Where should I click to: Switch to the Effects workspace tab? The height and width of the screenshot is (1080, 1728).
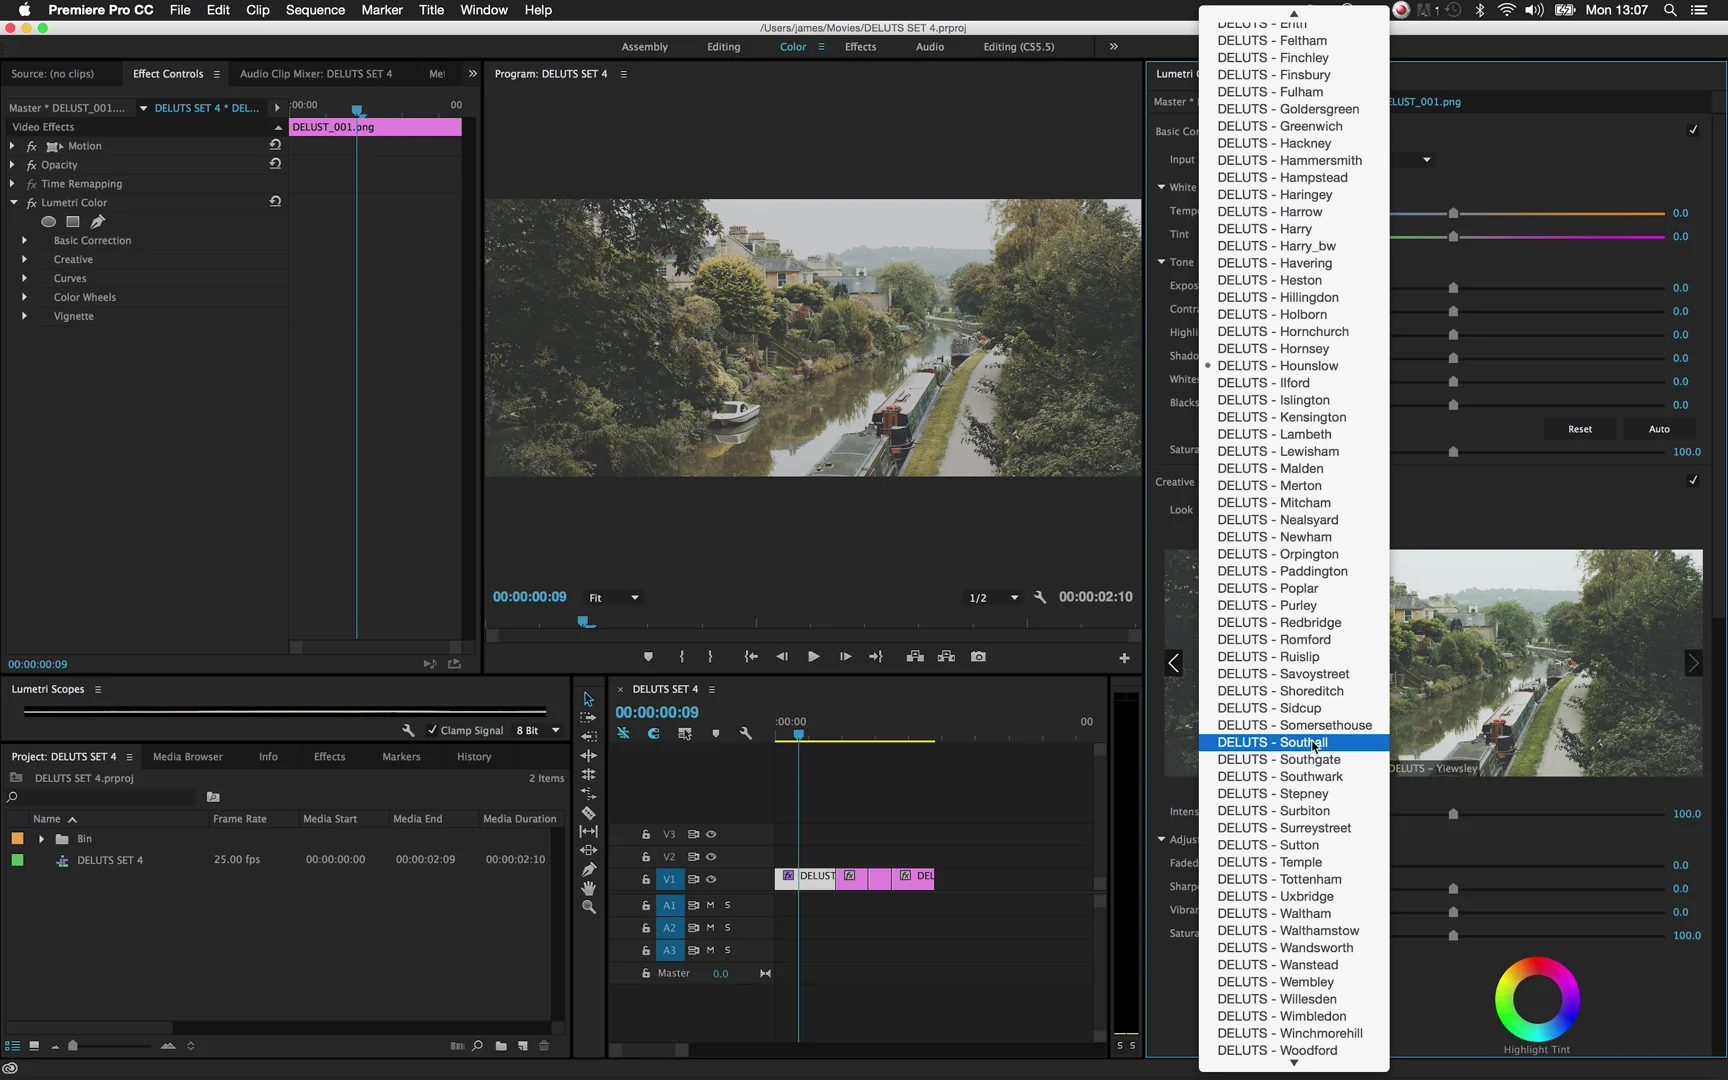860,47
